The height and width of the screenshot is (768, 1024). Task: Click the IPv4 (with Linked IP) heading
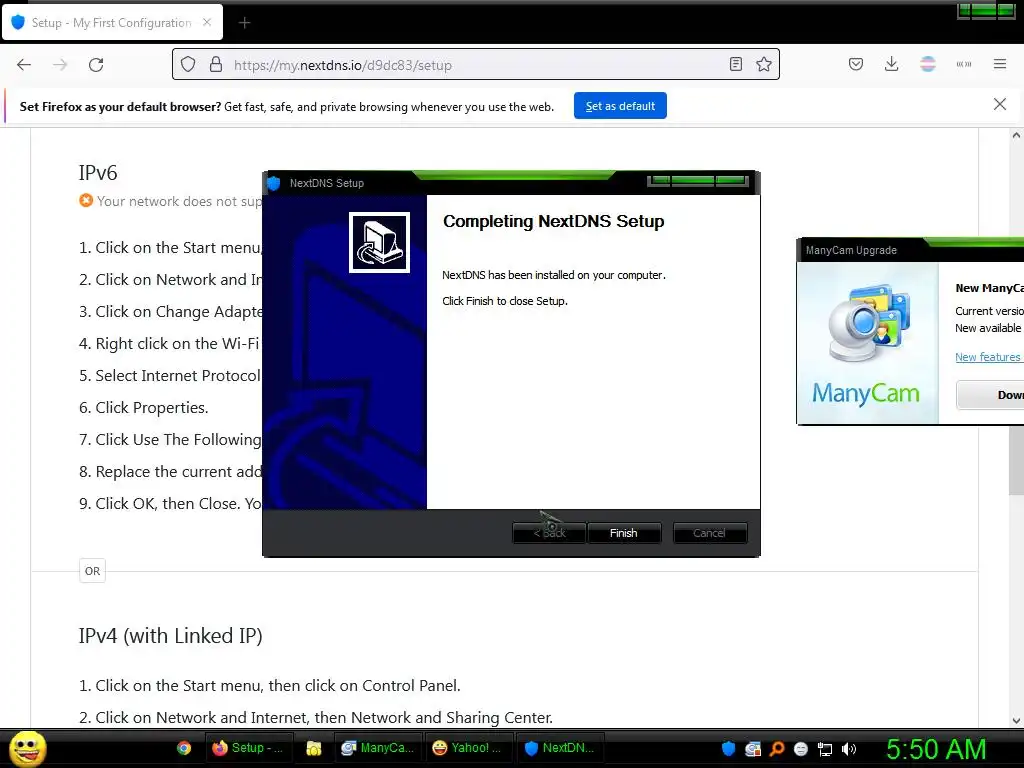(x=170, y=635)
